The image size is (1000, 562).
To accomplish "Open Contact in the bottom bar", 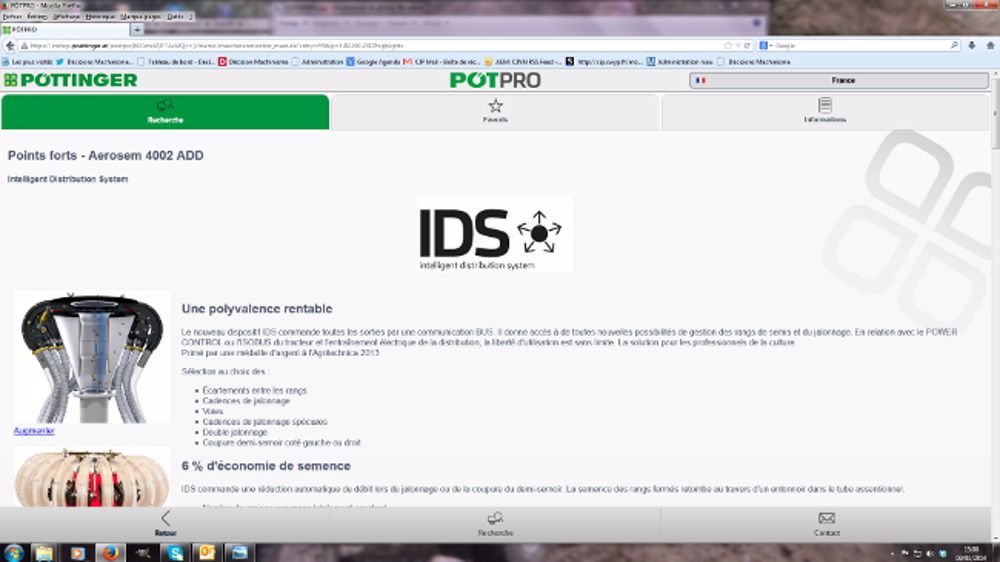I will (827, 523).
